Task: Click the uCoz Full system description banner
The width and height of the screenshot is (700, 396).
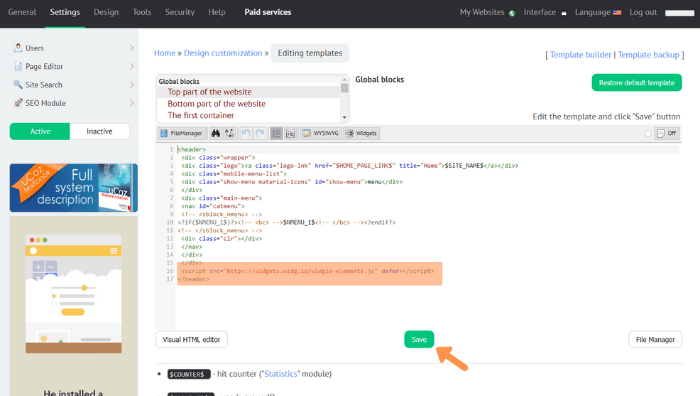Action: (x=74, y=188)
